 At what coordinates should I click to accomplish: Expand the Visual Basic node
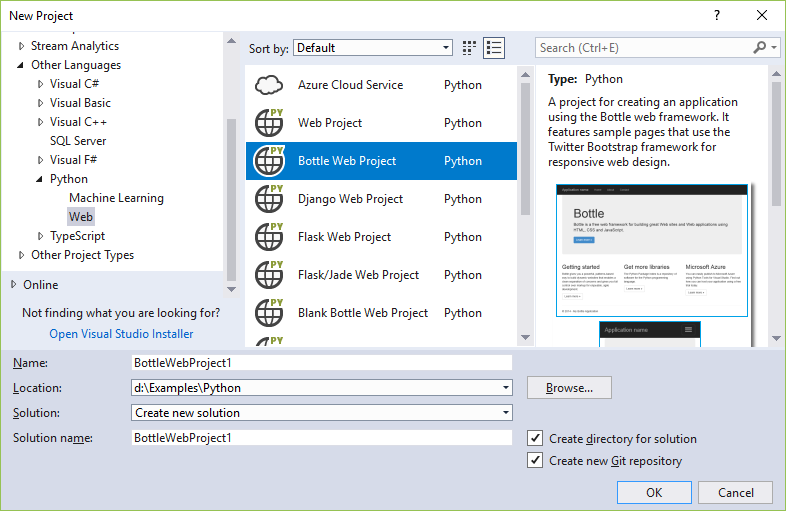tap(41, 103)
